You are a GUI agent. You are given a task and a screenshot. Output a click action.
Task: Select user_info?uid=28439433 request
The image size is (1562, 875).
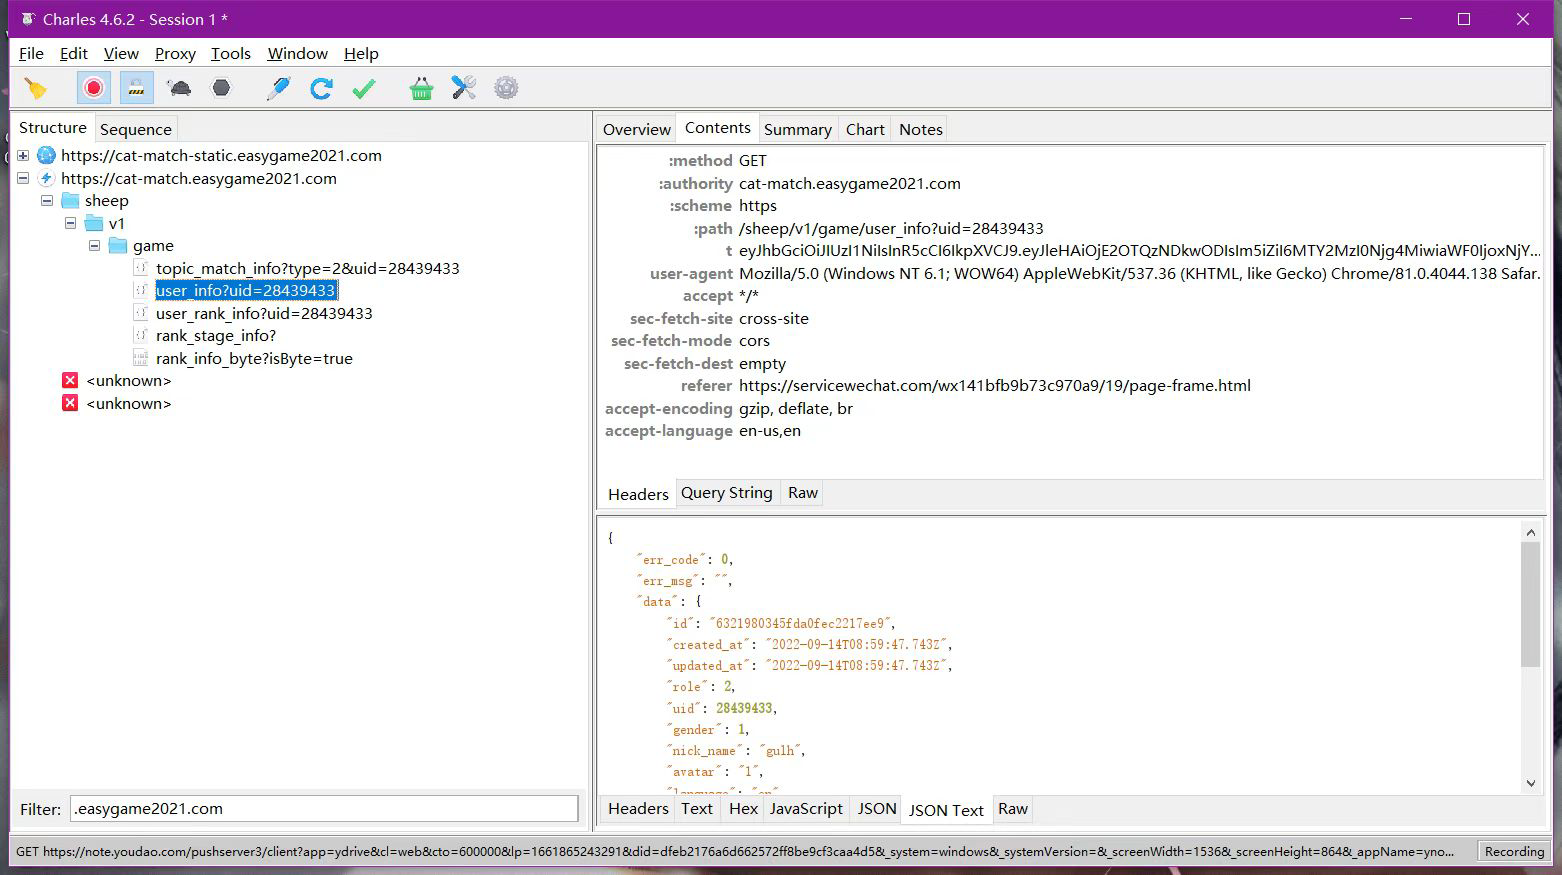point(246,291)
